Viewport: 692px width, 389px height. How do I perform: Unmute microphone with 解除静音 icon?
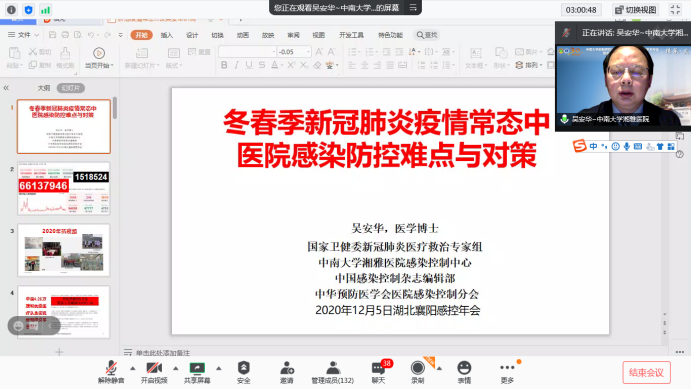pyautogui.click(x=111, y=372)
